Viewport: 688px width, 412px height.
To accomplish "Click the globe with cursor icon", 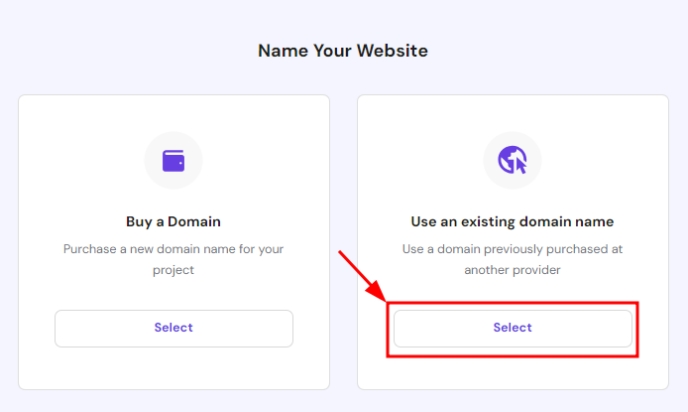I will (x=512, y=160).
